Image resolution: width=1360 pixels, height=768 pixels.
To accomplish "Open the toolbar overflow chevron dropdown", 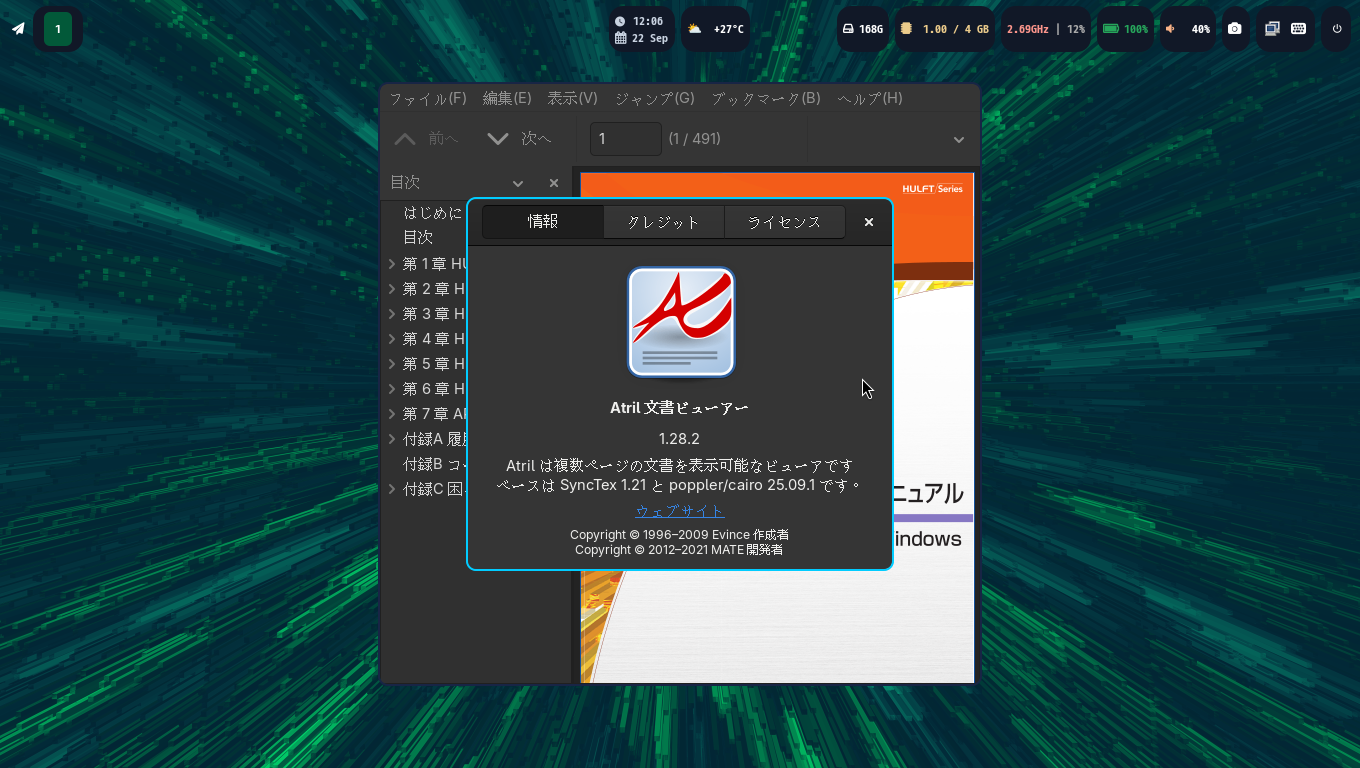I will [x=959, y=140].
